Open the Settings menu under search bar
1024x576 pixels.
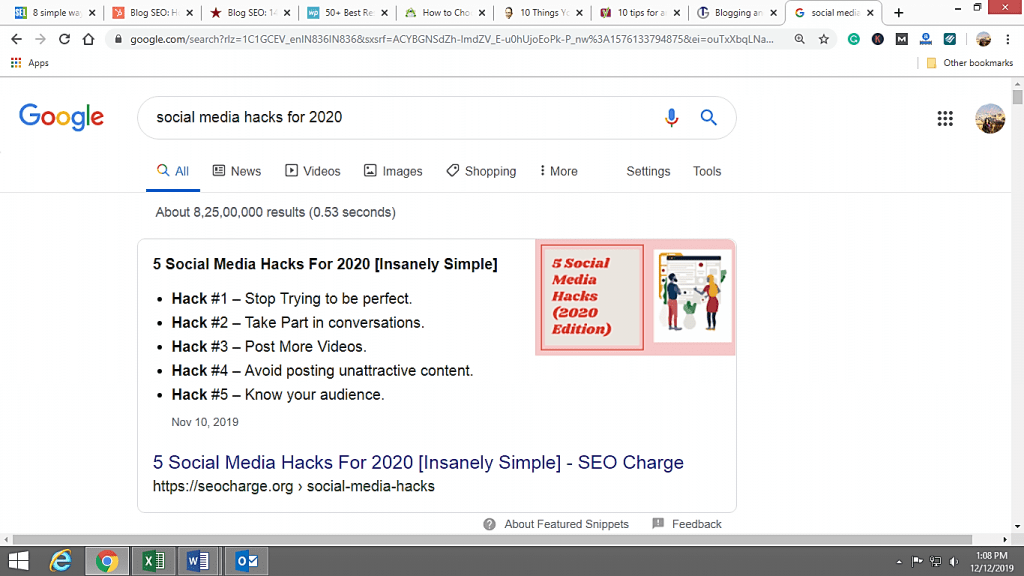648,171
